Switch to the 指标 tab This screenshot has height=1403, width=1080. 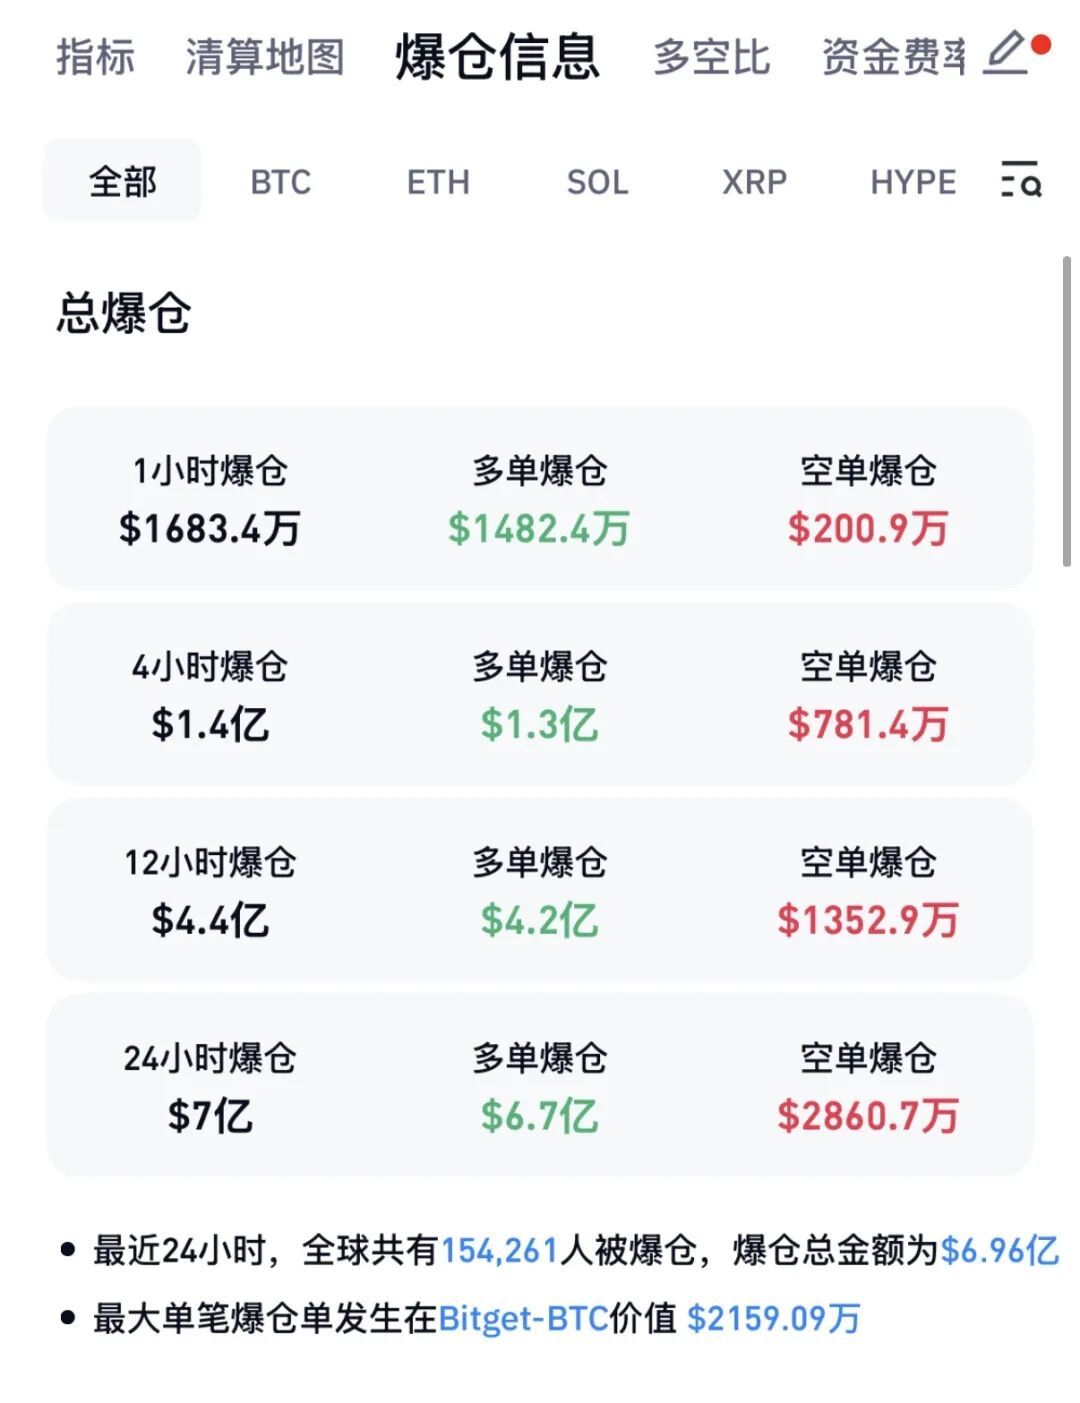pos(95,57)
